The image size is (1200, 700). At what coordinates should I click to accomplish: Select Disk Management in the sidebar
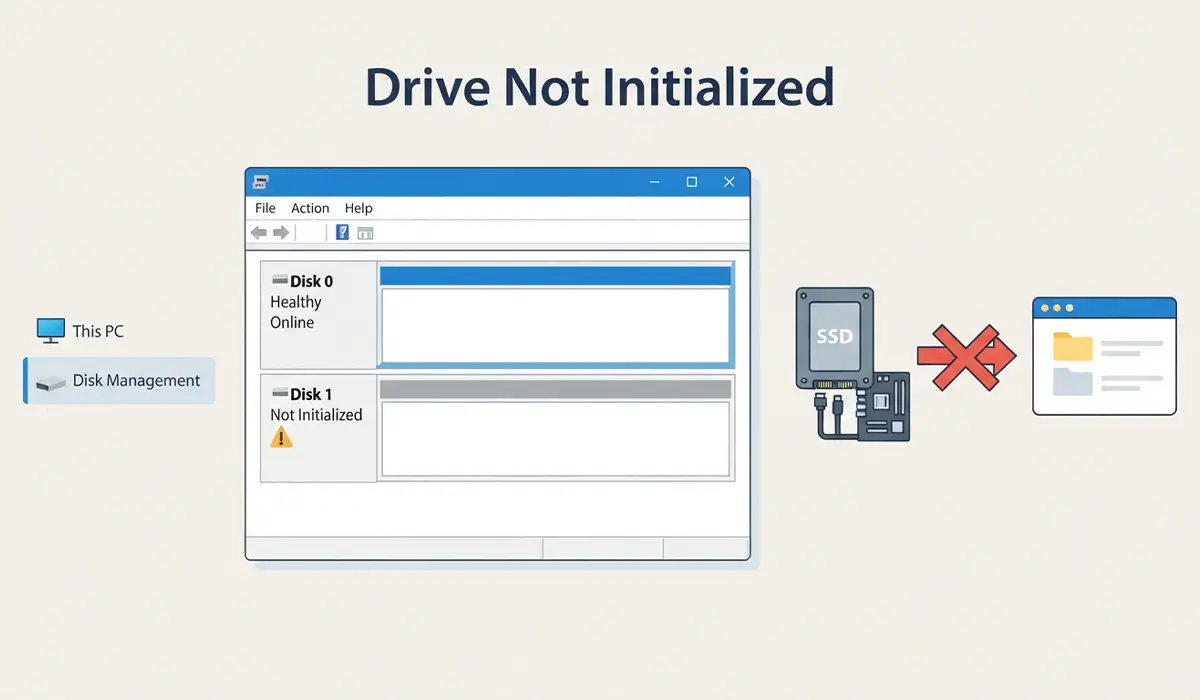click(120, 381)
